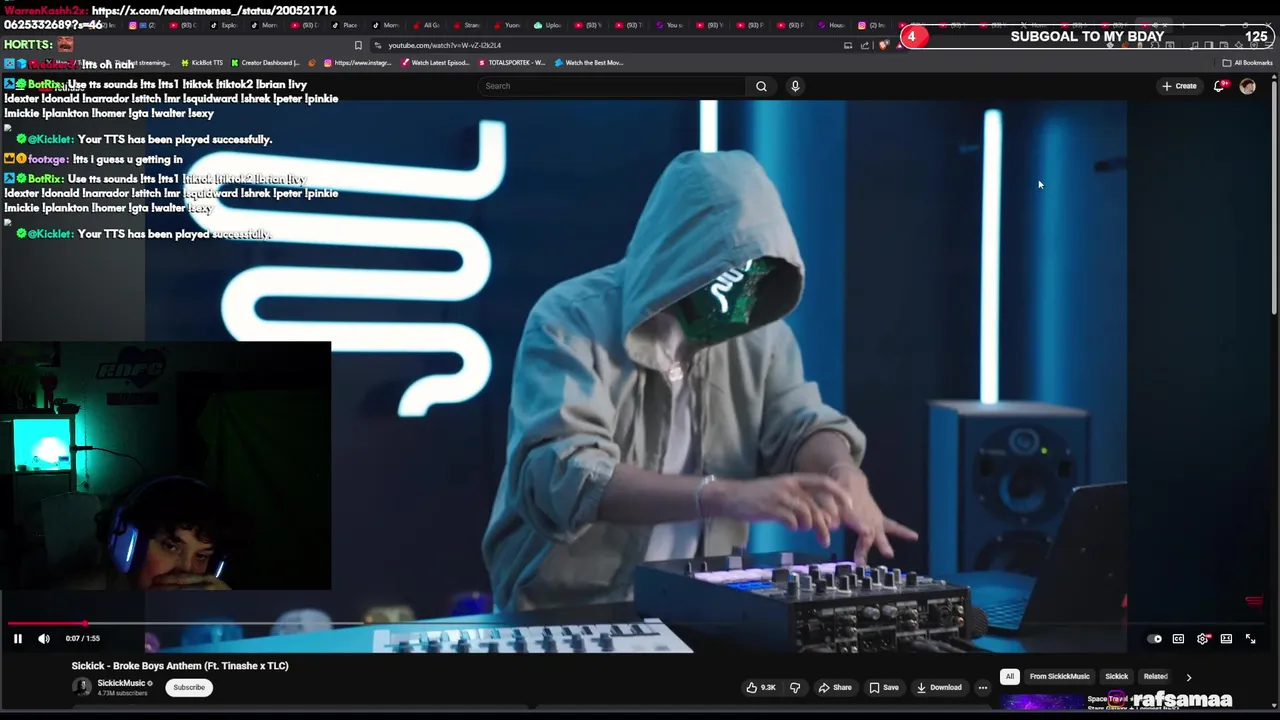Click the browser address bar URL
1280x720 pixels.
point(444,45)
